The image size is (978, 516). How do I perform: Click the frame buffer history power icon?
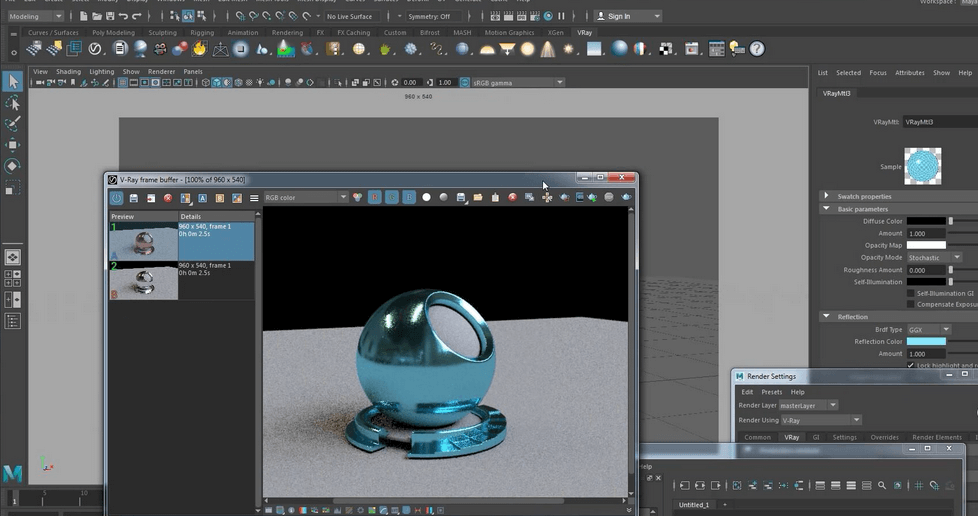(117, 198)
